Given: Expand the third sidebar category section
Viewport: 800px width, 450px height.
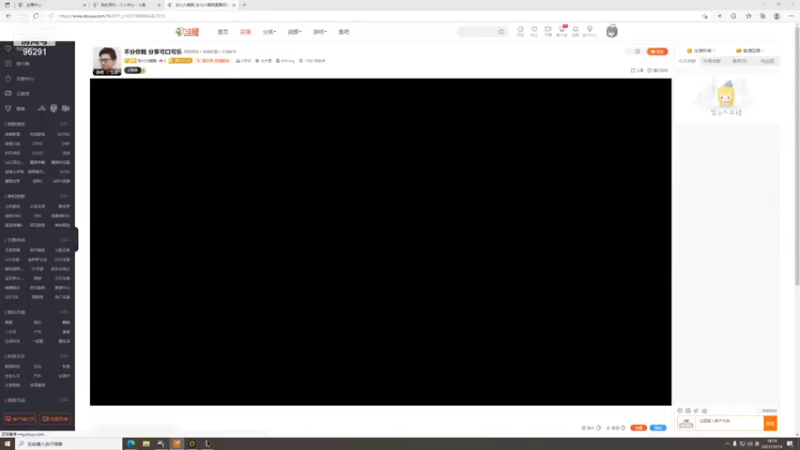Looking at the screenshot, I should click(x=64, y=240).
